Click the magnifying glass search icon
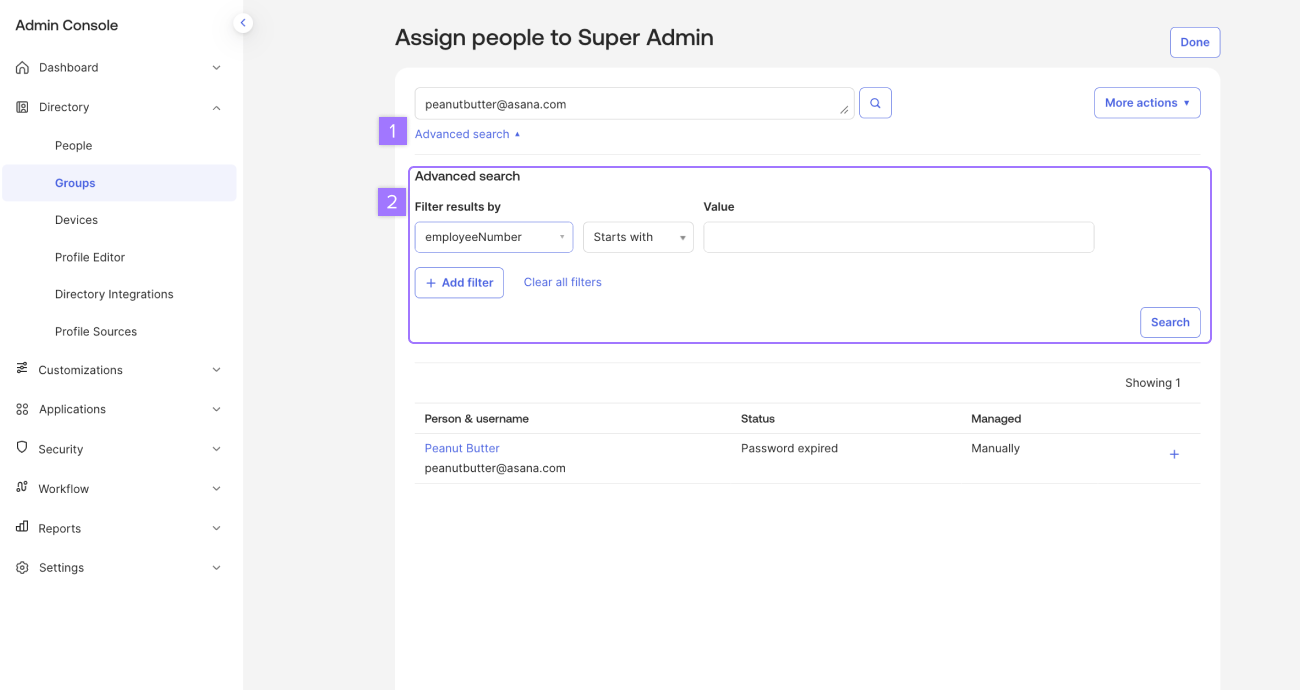This screenshot has width=1300, height=690. pyautogui.click(x=875, y=103)
